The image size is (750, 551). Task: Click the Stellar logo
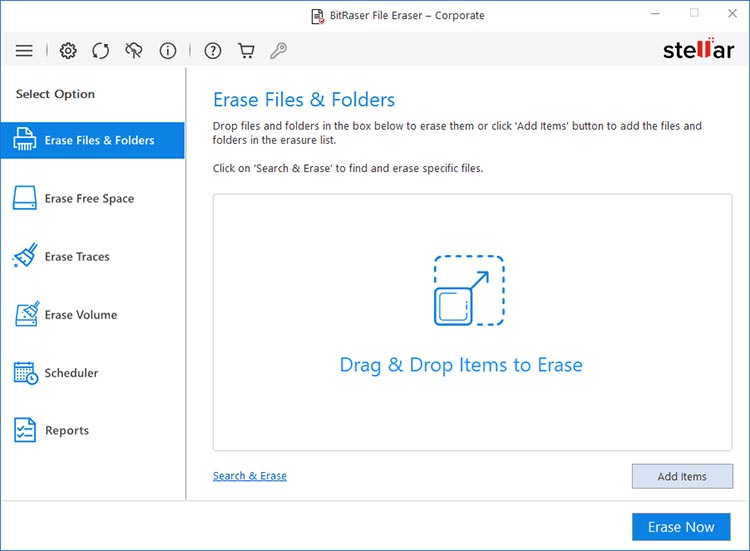point(698,49)
